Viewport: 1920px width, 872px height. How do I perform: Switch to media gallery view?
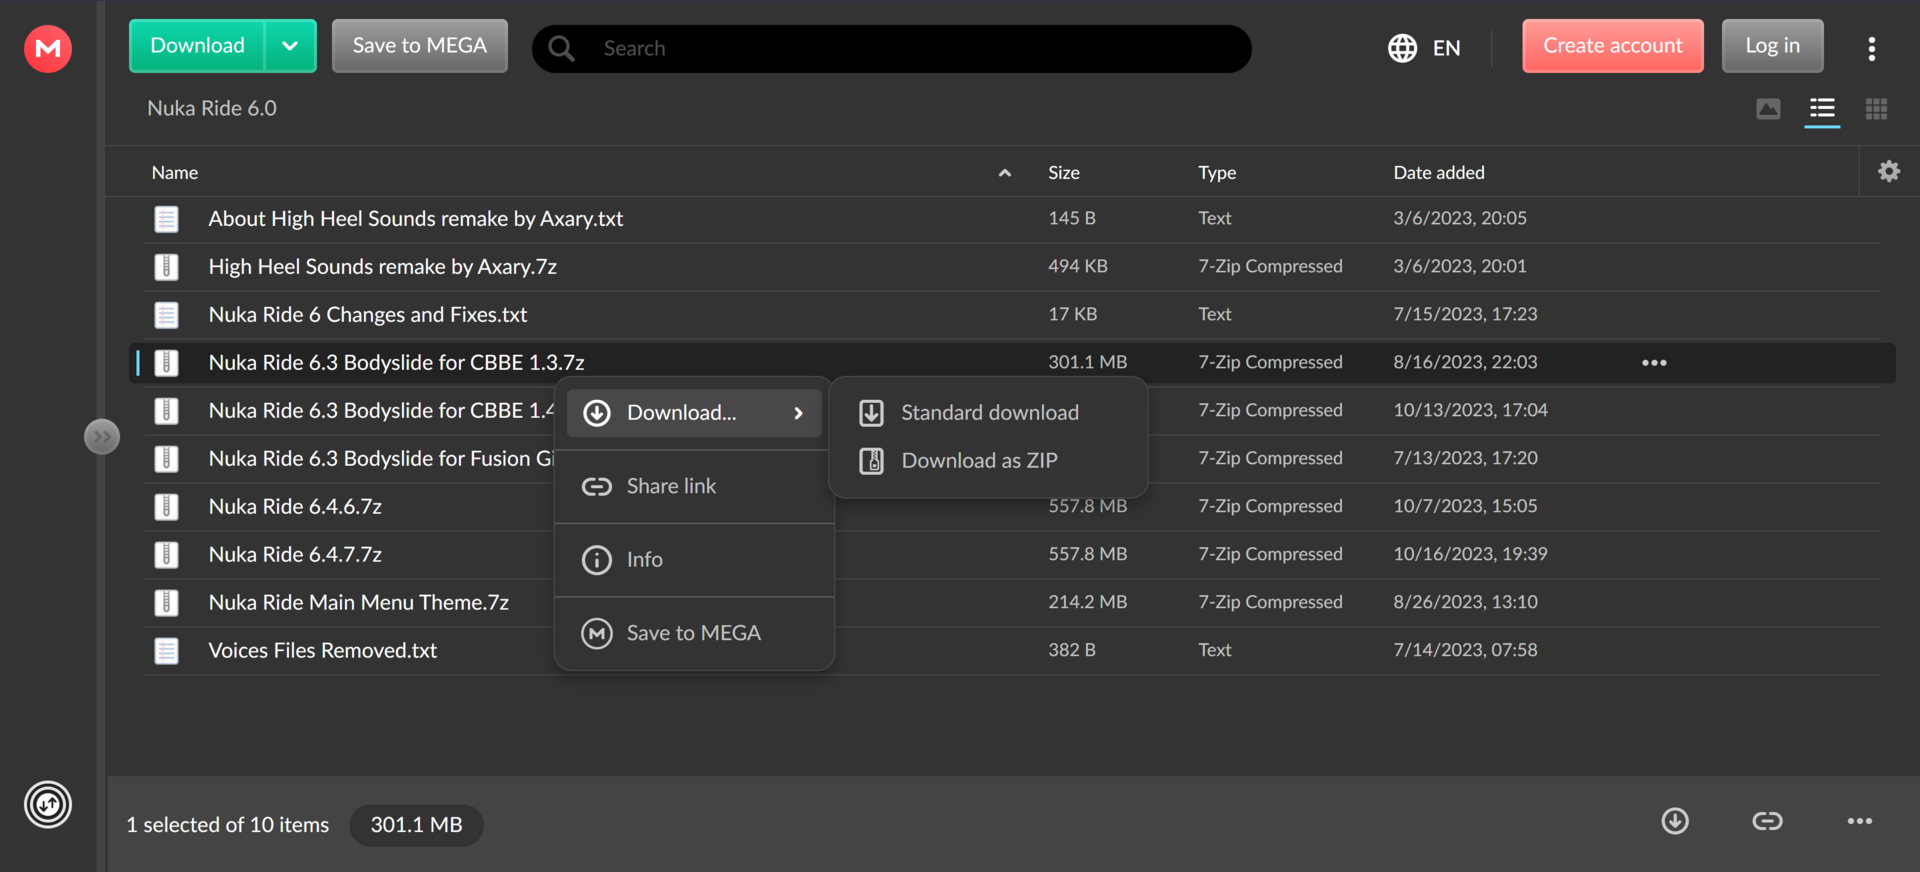tap(1768, 108)
